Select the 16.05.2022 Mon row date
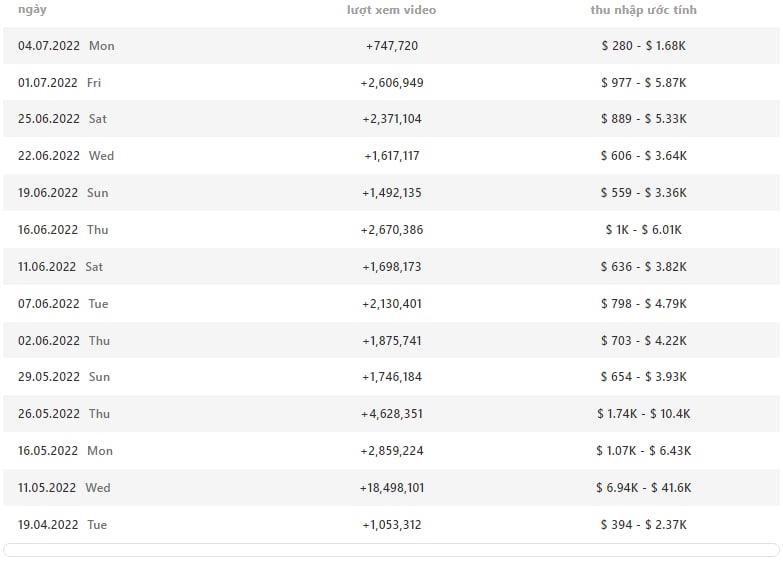 pyautogui.click(x=65, y=451)
